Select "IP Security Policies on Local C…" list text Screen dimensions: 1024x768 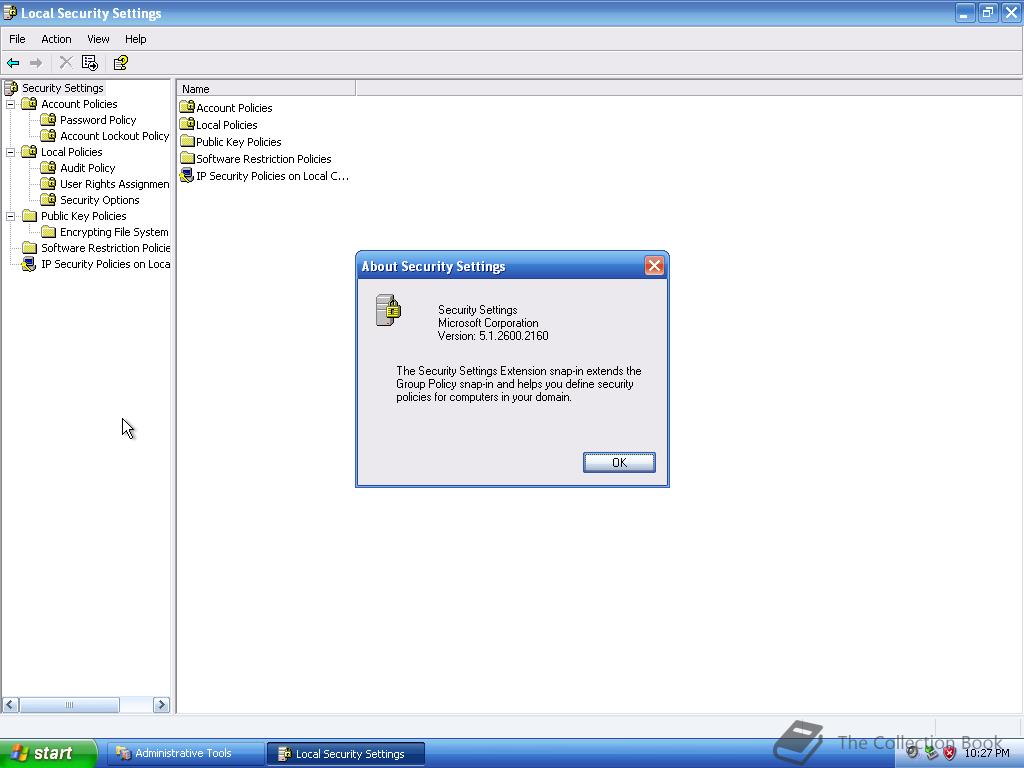pos(272,176)
